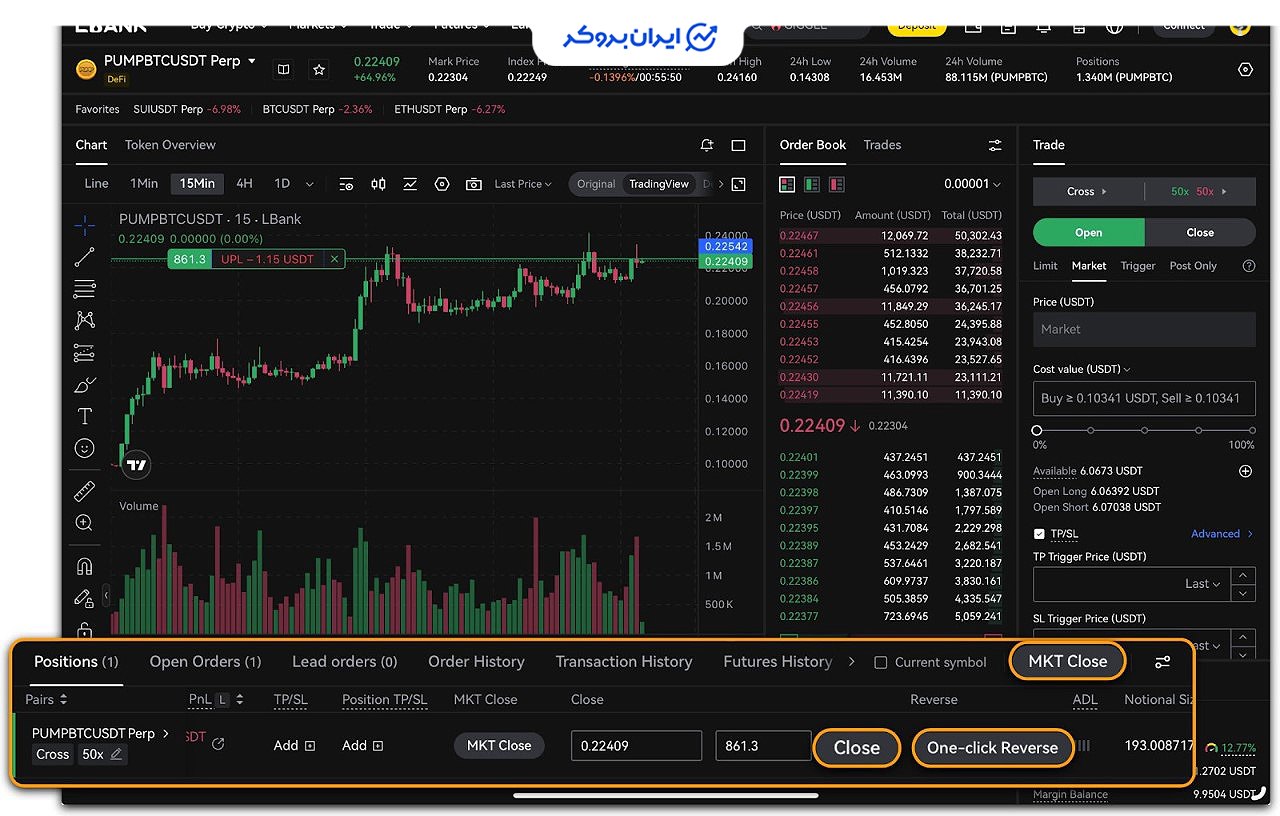Select the ruler measure tool
This screenshot has height=816, width=1280.
tap(85, 491)
